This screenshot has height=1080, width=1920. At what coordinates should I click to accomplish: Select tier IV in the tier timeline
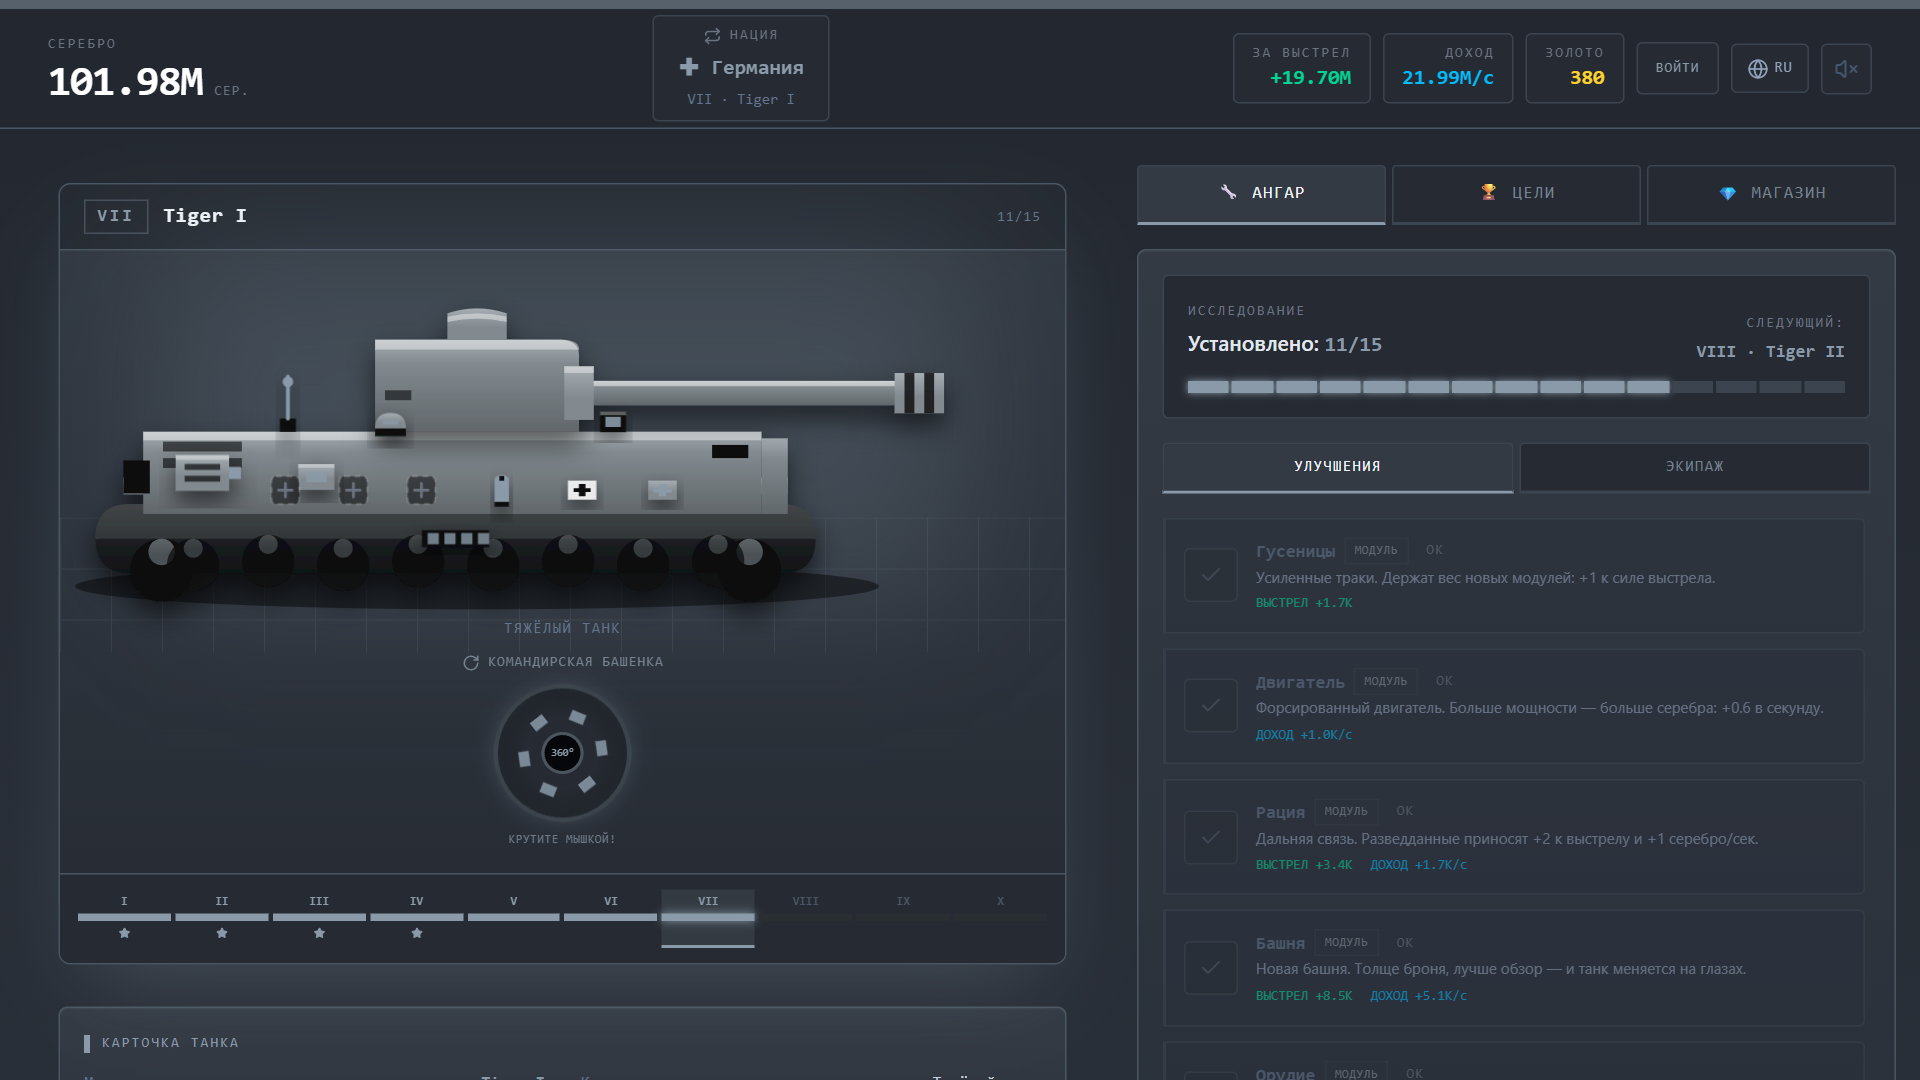point(416,917)
